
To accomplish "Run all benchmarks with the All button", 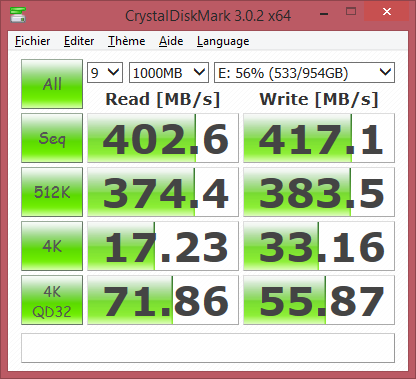I will [x=52, y=84].
